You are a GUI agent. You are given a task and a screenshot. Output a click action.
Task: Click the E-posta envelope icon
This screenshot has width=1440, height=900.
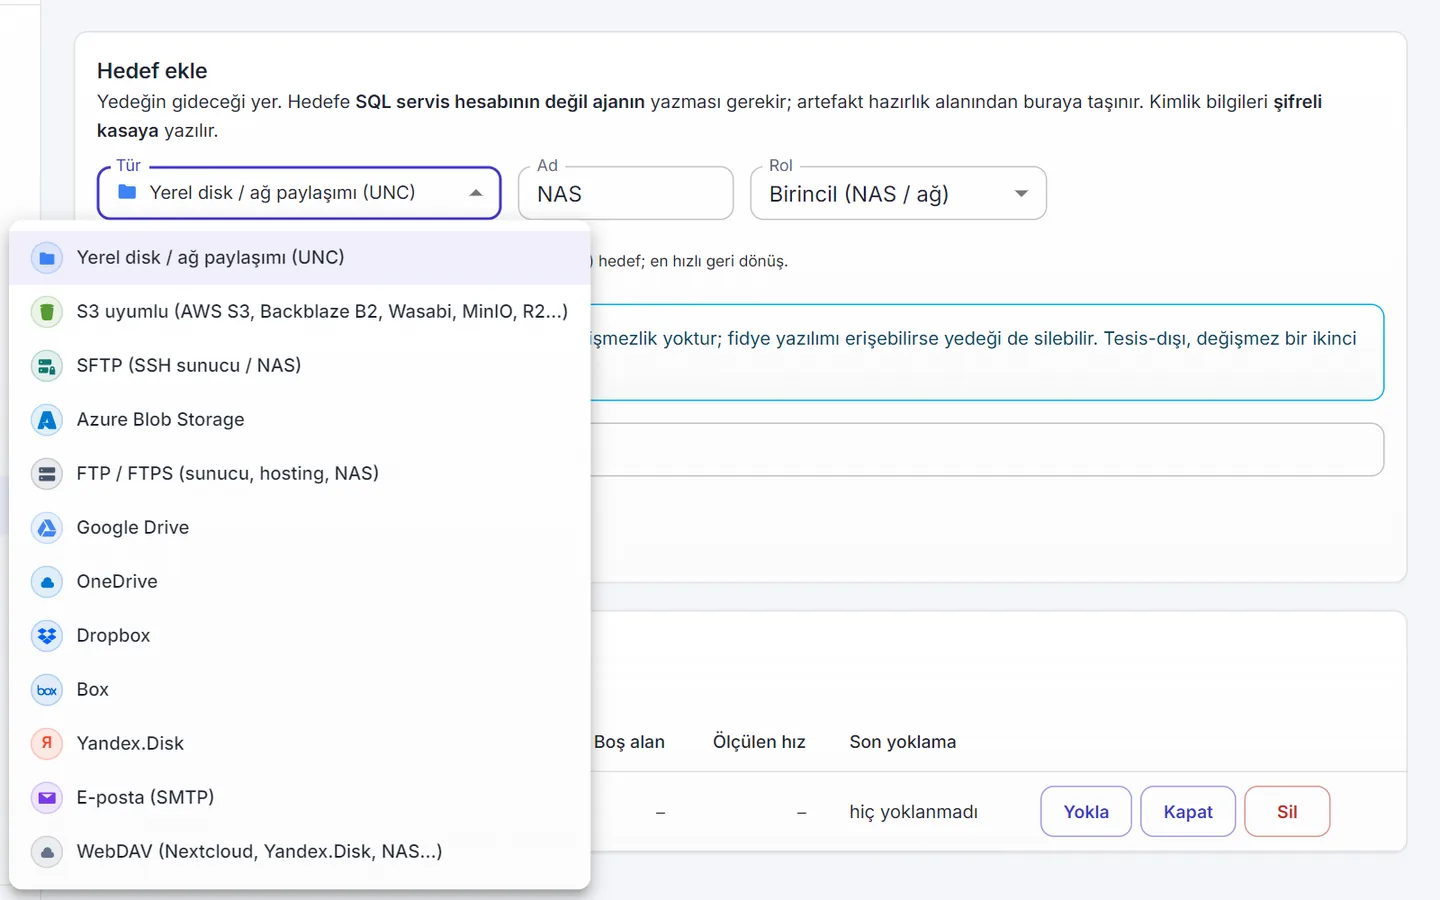pyautogui.click(x=47, y=798)
